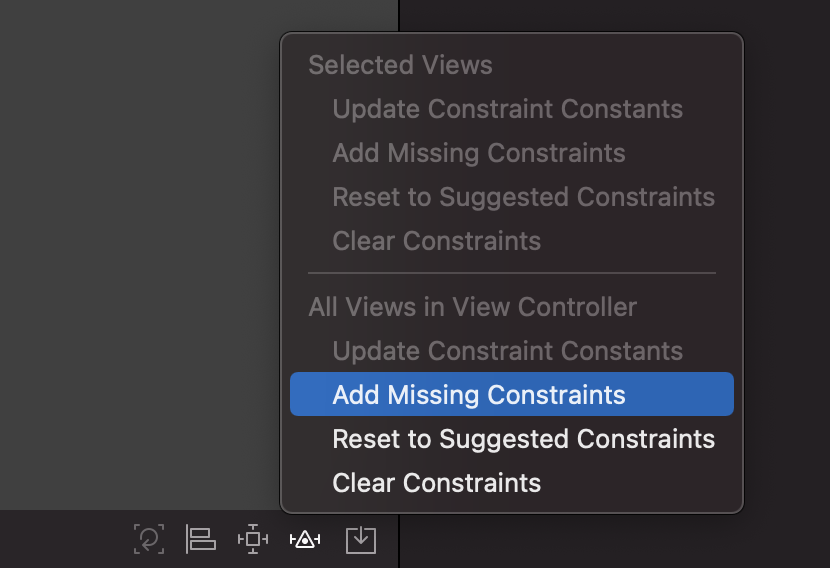830x568 pixels.
Task: Click the vertical divider beside the canvas
Action: tap(399, 16)
